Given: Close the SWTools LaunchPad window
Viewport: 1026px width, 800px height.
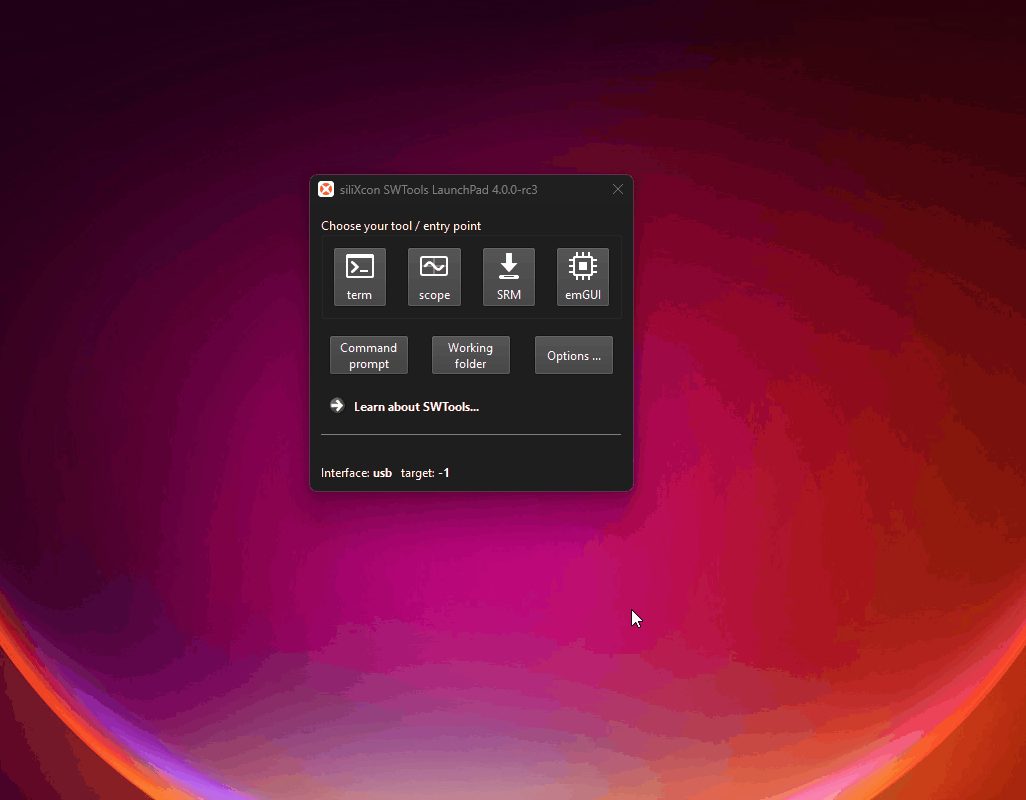Looking at the screenshot, I should (618, 189).
